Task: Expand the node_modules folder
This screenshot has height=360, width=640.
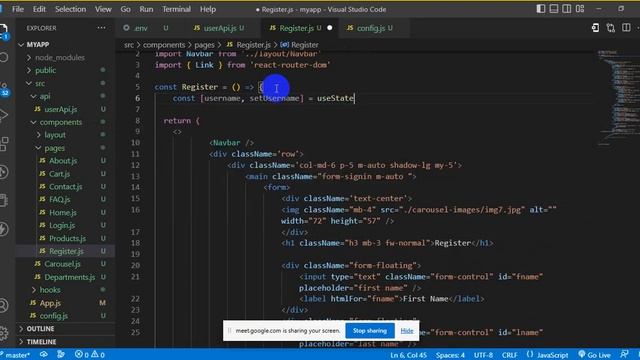Action: pyautogui.click(x=60, y=58)
